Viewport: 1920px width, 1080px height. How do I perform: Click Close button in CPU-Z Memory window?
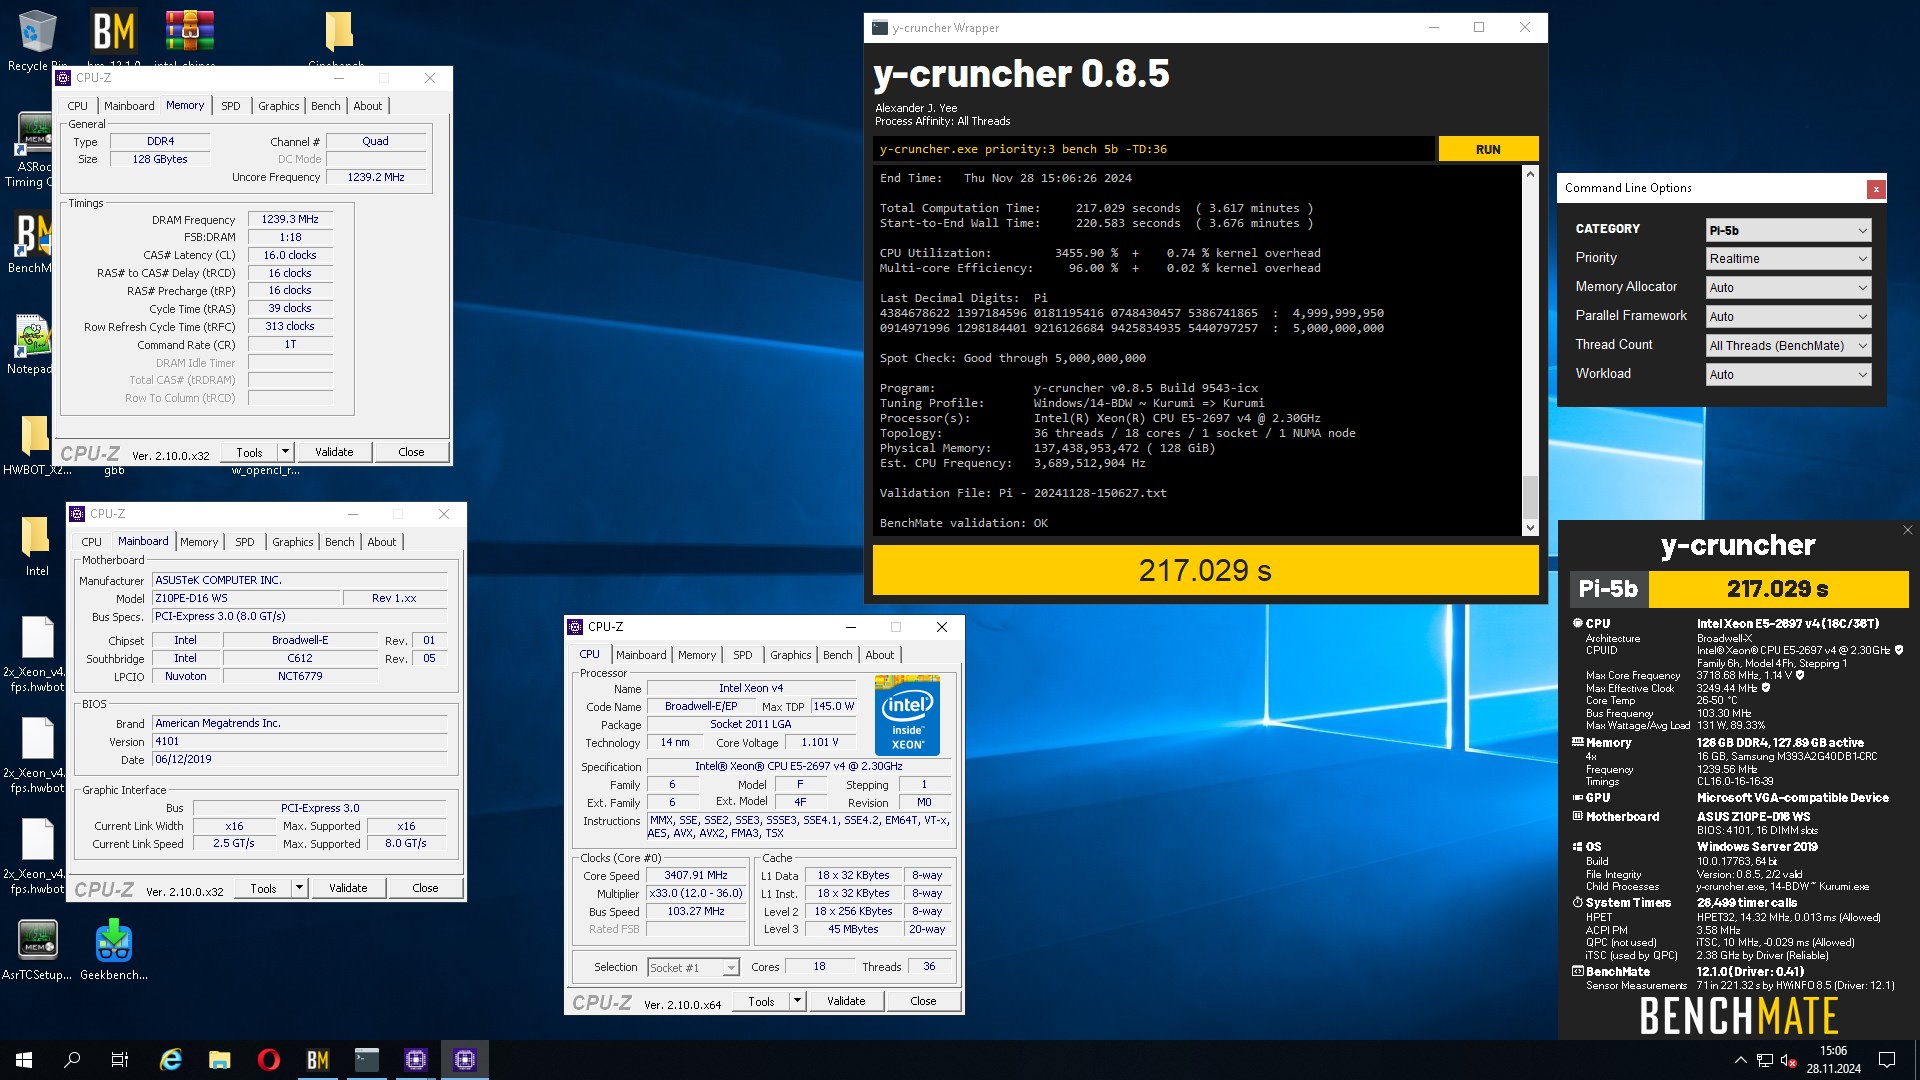(x=411, y=452)
